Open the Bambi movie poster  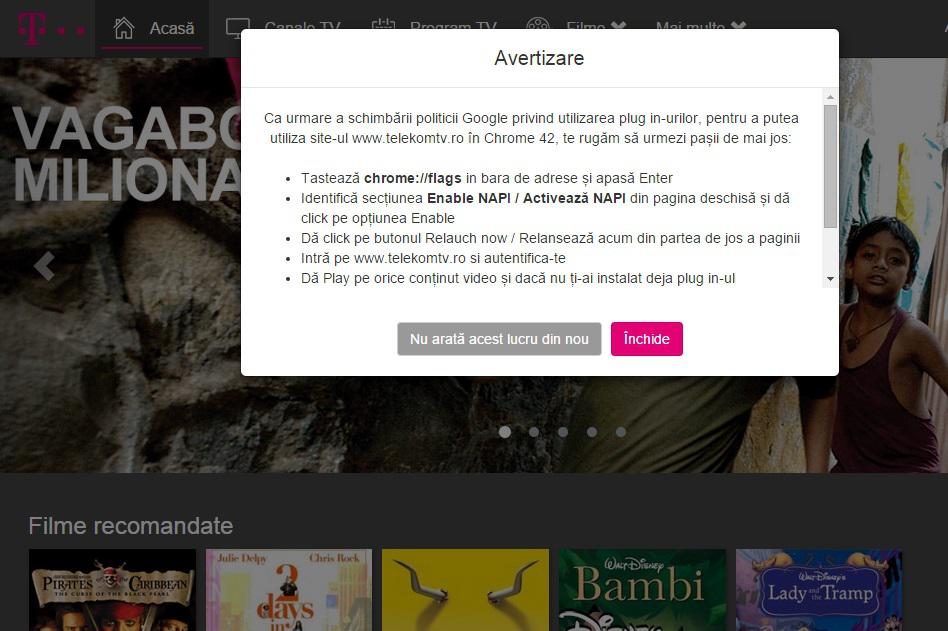click(x=642, y=590)
